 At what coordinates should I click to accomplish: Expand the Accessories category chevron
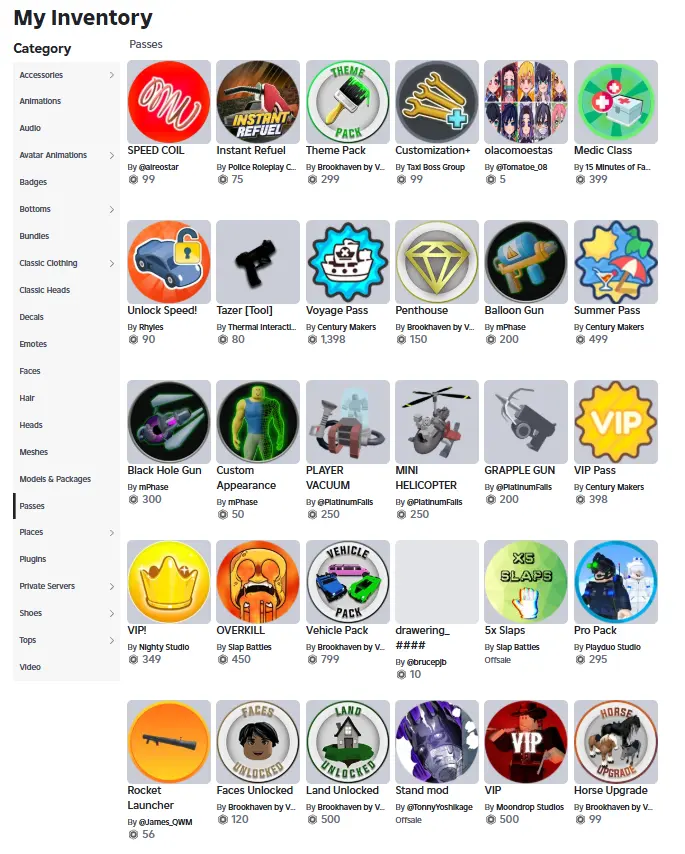tap(112, 75)
